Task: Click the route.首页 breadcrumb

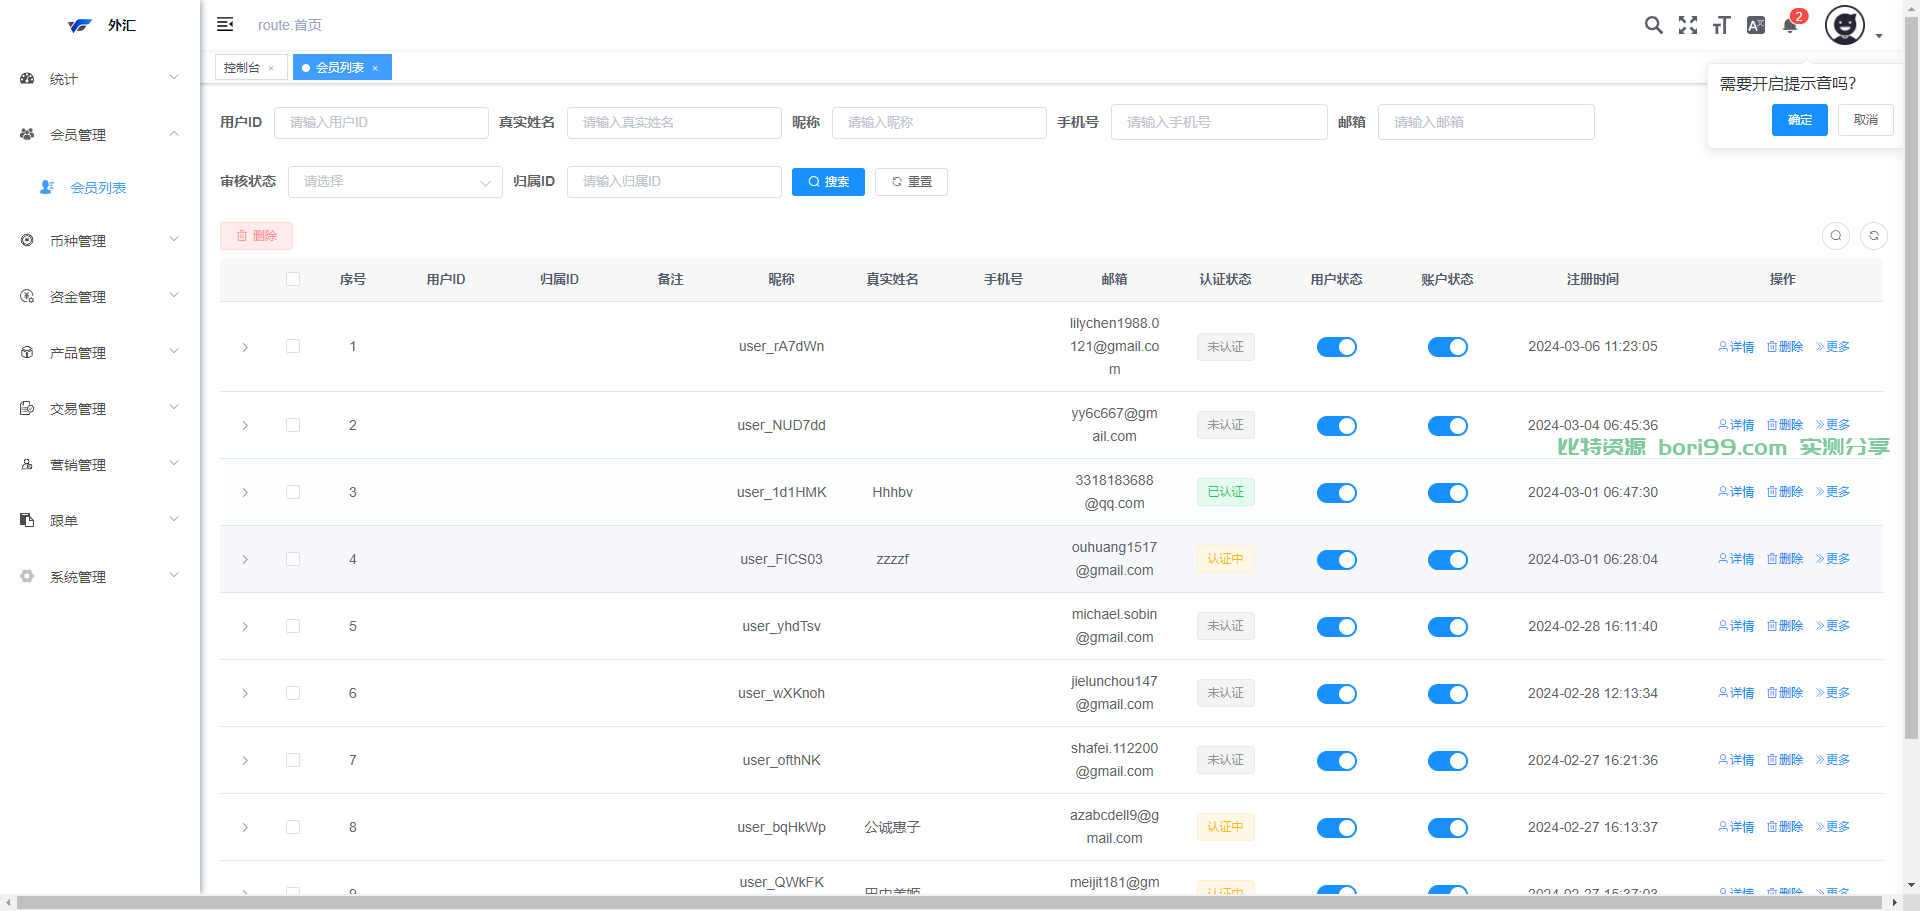Action: point(290,25)
